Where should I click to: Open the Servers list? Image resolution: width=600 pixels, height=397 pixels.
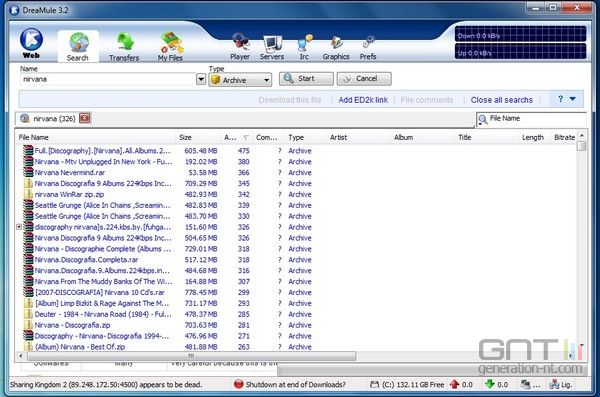click(x=272, y=47)
